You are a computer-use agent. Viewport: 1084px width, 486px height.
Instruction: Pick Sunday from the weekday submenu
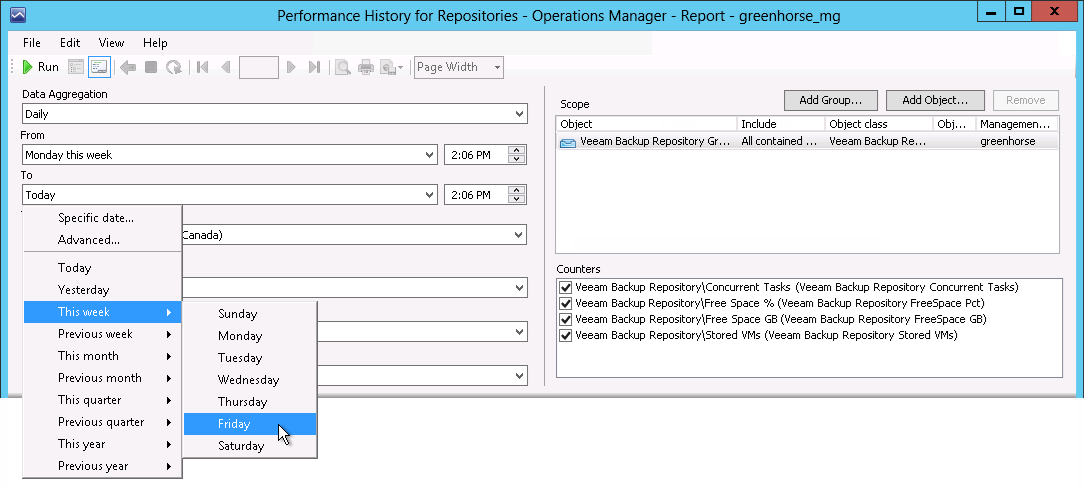[250, 314]
